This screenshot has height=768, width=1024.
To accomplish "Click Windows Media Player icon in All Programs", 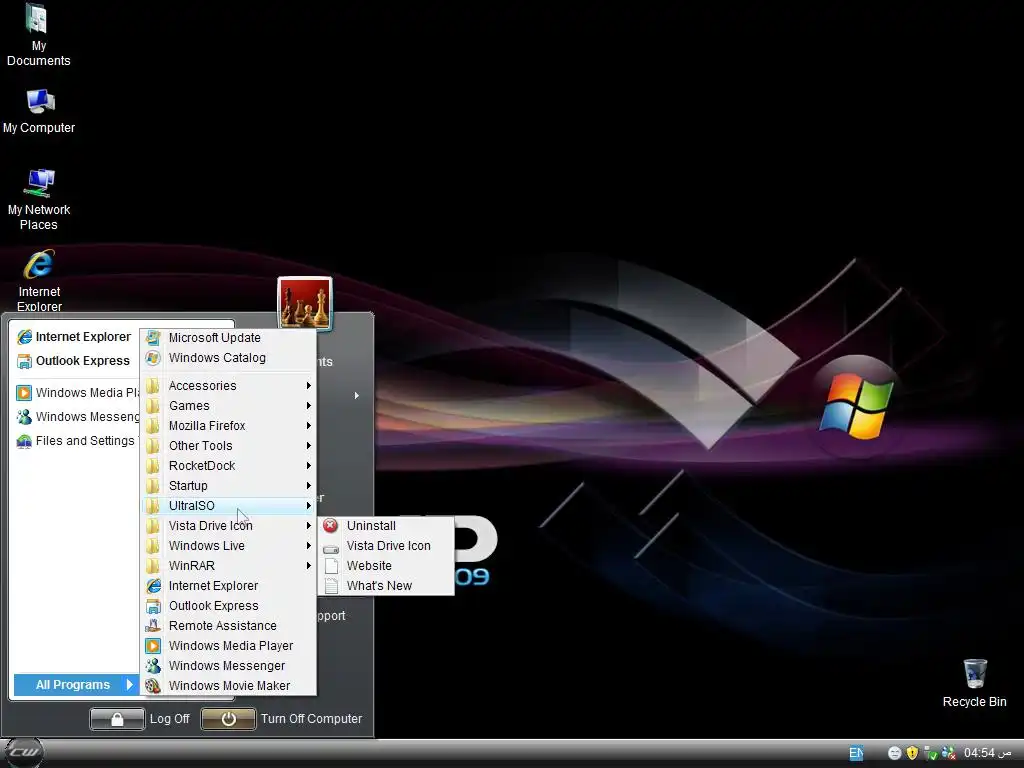I will coord(153,646).
